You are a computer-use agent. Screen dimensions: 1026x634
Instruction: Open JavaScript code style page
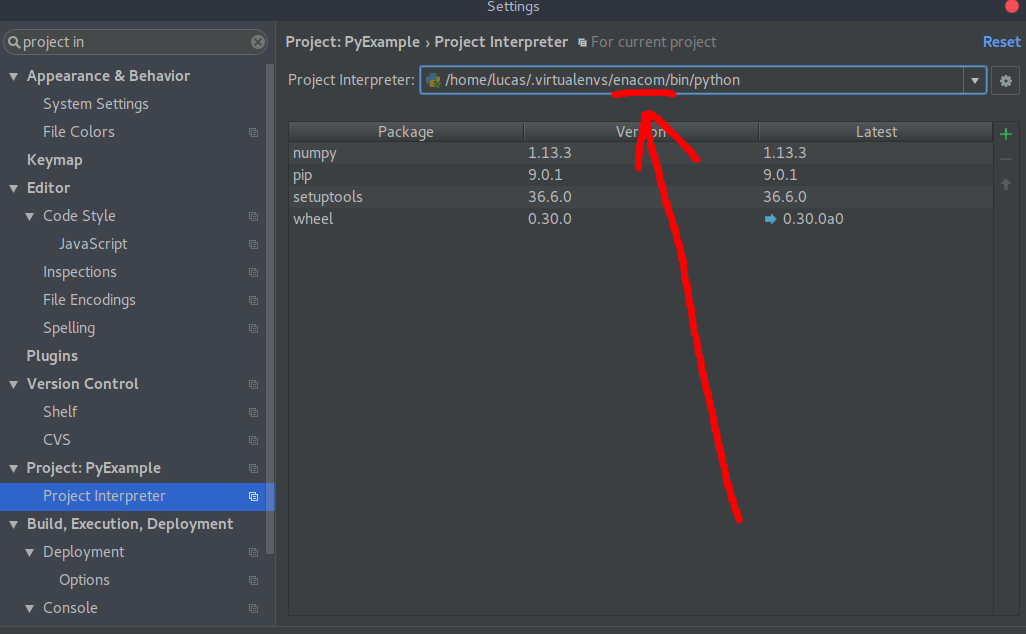pos(93,244)
